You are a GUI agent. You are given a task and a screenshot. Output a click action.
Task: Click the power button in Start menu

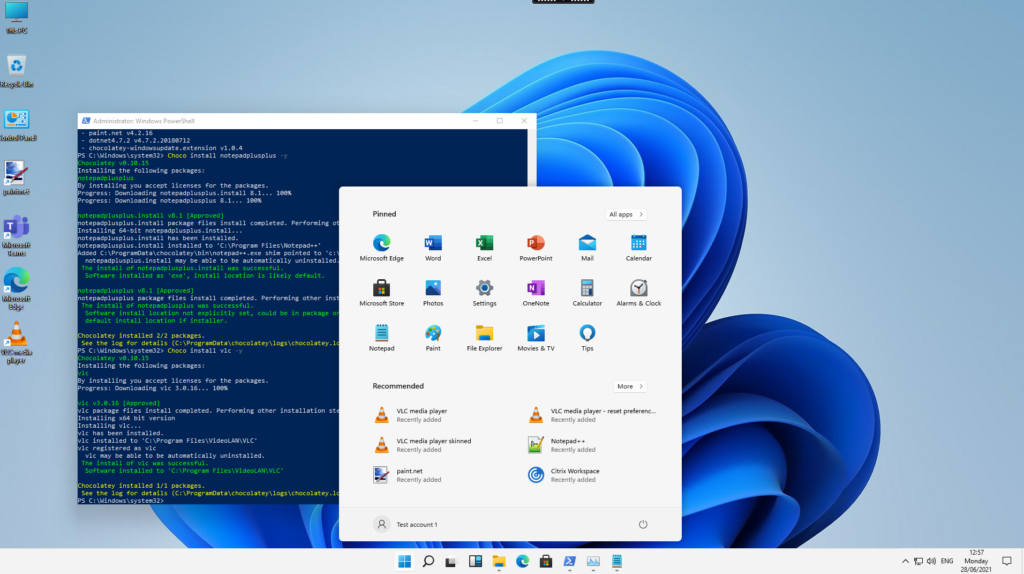(x=642, y=524)
